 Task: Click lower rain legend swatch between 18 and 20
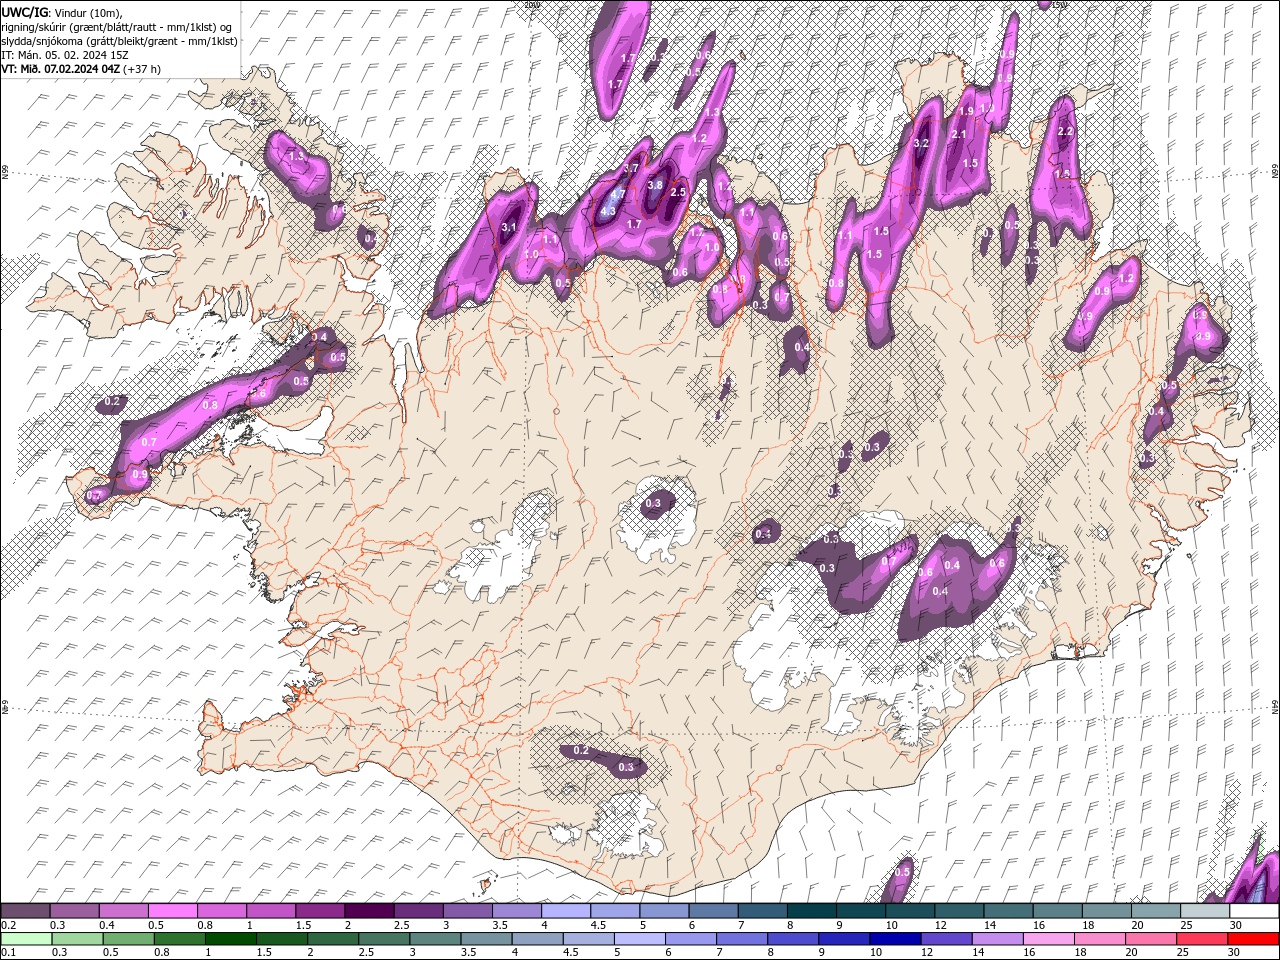(x=1101, y=939)
